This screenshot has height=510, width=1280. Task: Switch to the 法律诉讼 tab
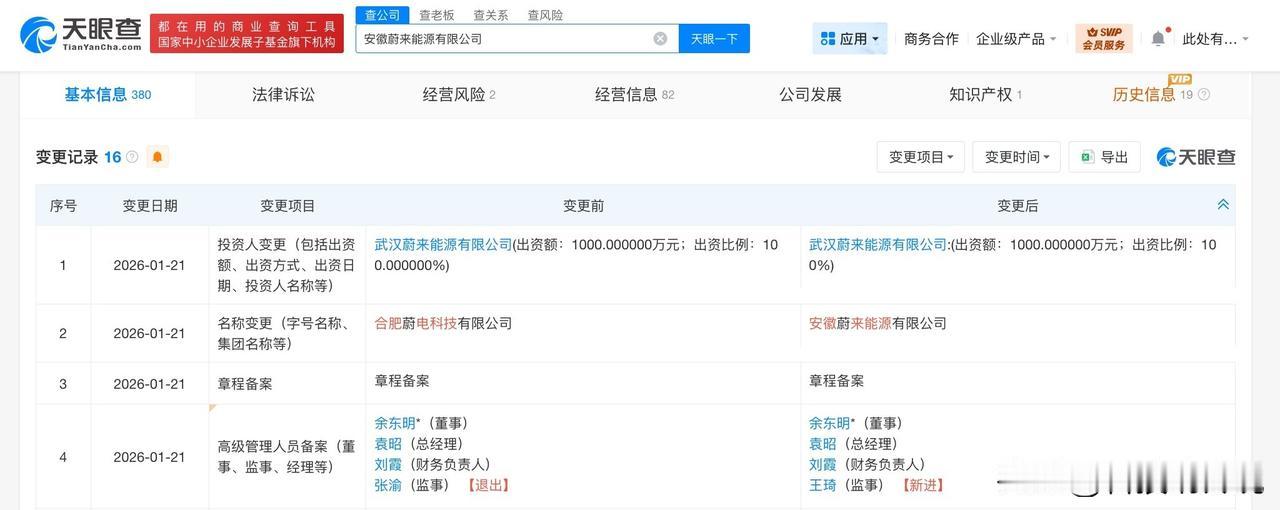[283, 95]
